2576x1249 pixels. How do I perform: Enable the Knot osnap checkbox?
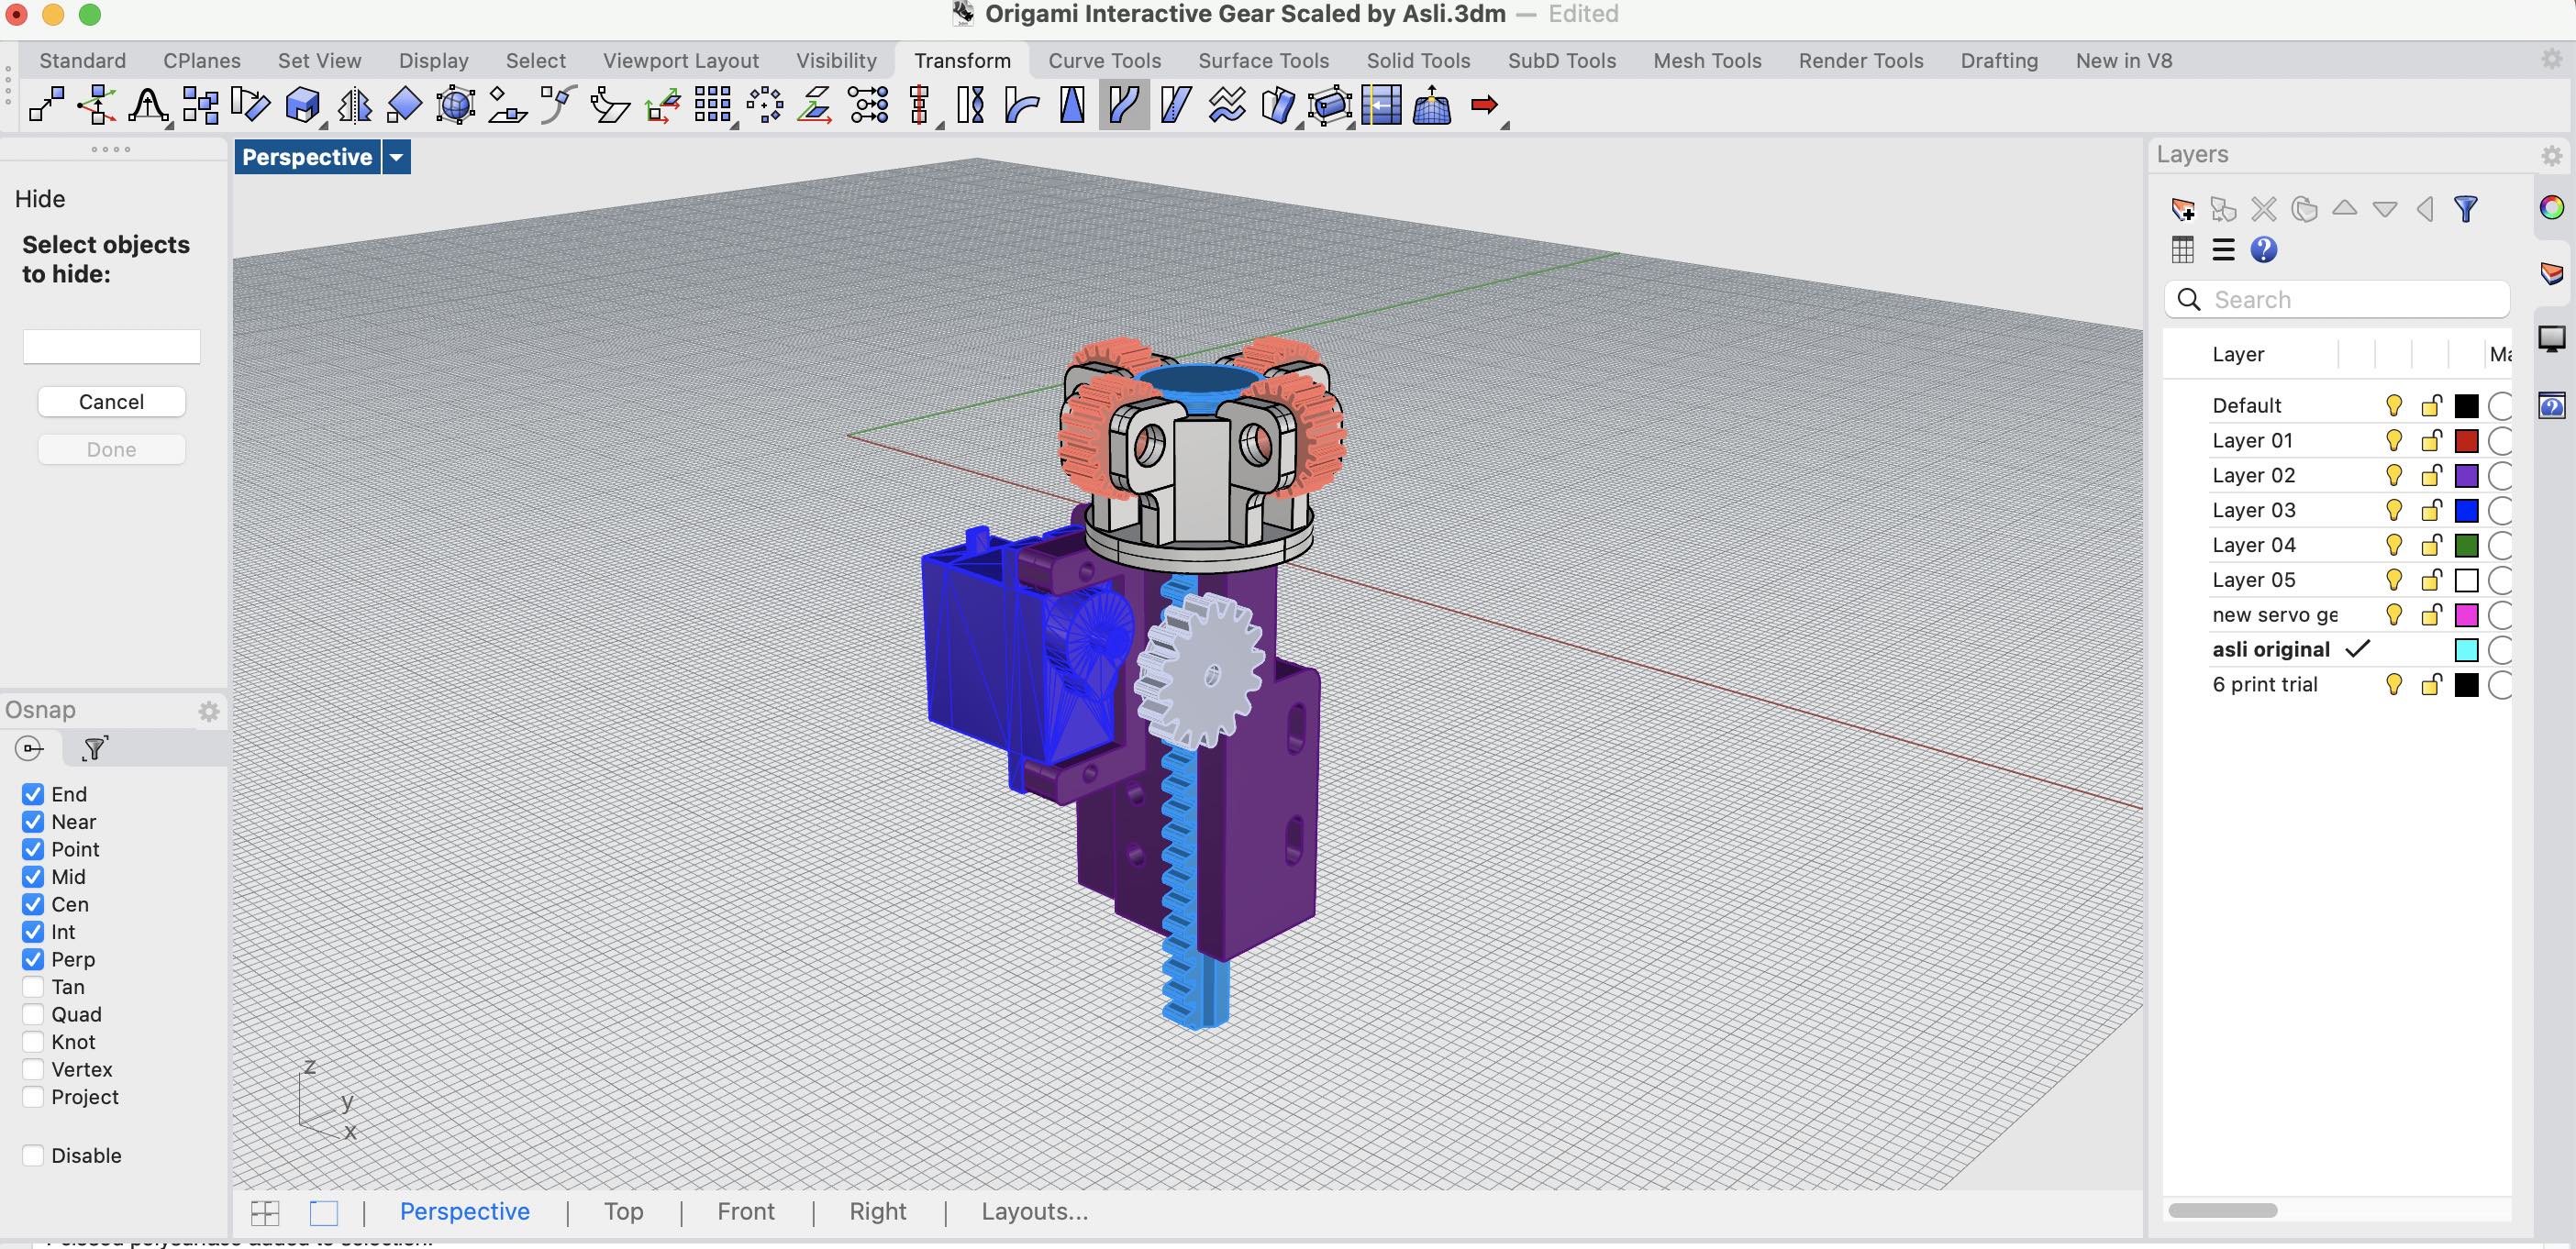tap(33, 1042)
